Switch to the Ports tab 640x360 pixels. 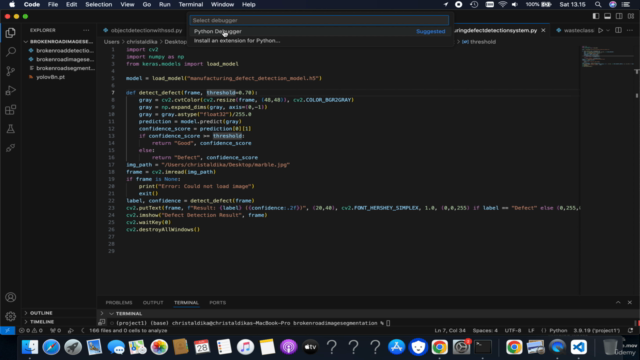coord(218,302)
